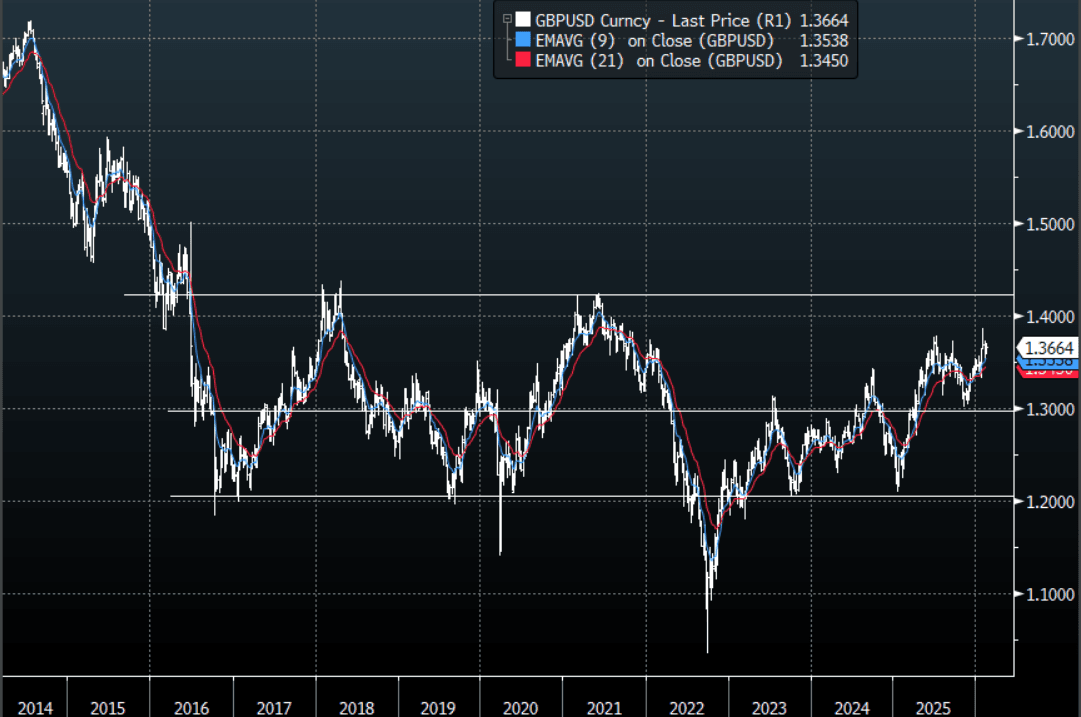The height and width of the screenshot is (717, 1081).
Task: Click the 1.6000 y-axis label
Action: 1050,132
